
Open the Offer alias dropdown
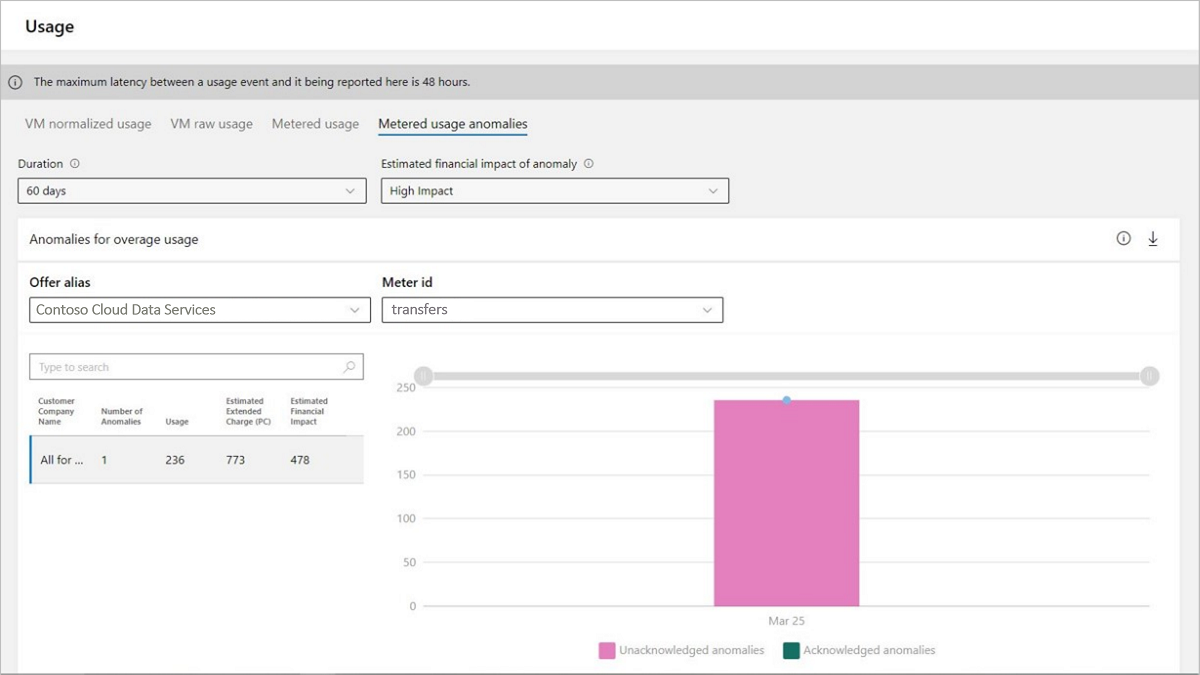200,310
